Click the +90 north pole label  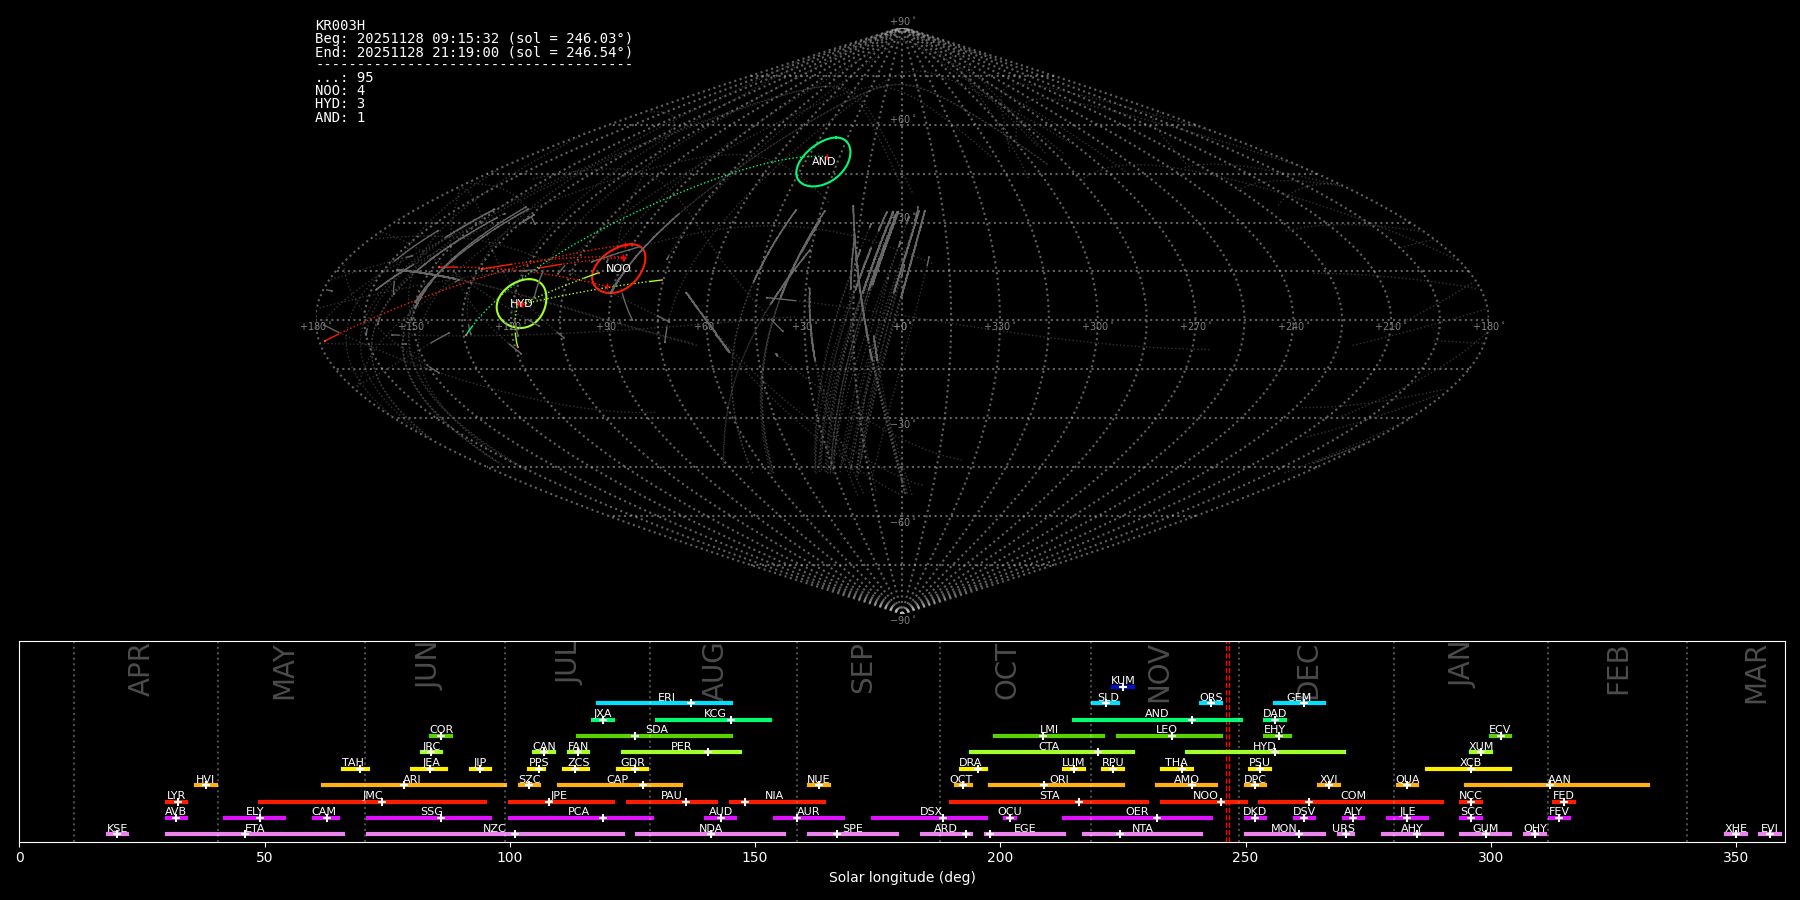coord(901,22)
